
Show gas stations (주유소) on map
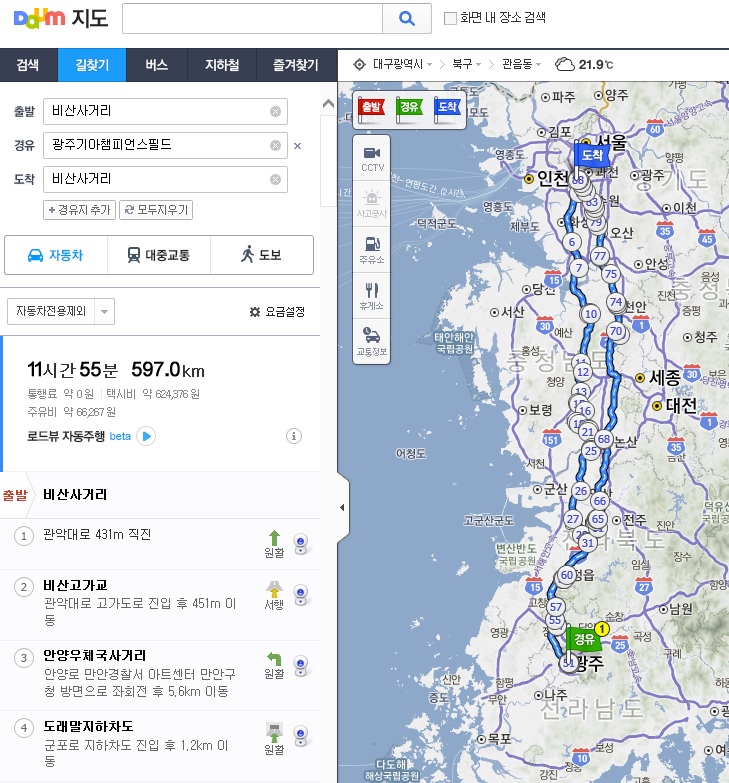[x=371, y=248]
